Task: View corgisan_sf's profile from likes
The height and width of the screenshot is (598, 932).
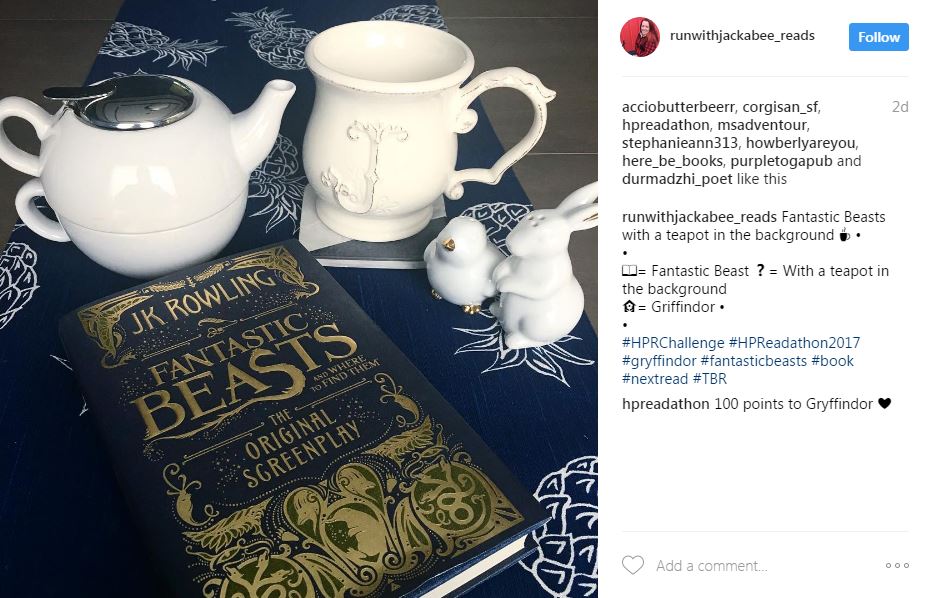Action: [x=781, y=107]
